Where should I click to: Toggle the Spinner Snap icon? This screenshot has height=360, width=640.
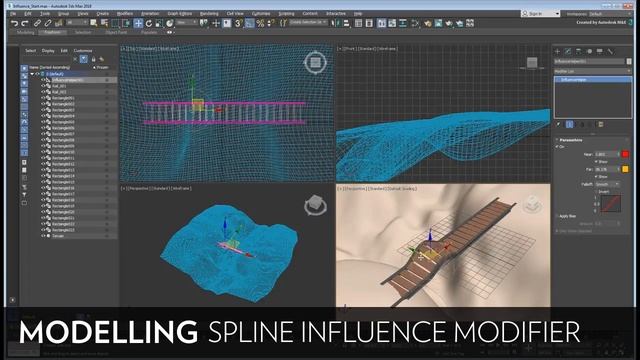coord(271,23)
